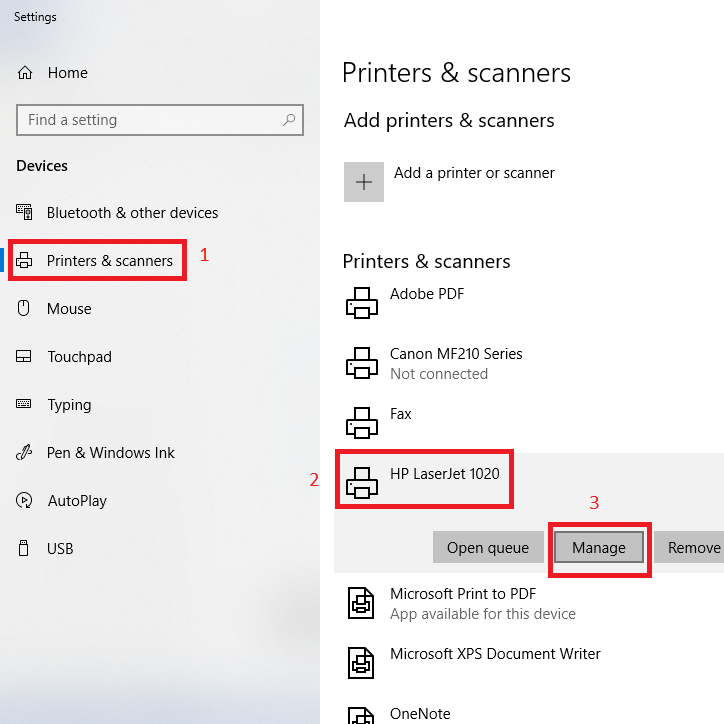Click the Home icon in sidebar
This screenshot has height=724, width=724.
(26, 73)
